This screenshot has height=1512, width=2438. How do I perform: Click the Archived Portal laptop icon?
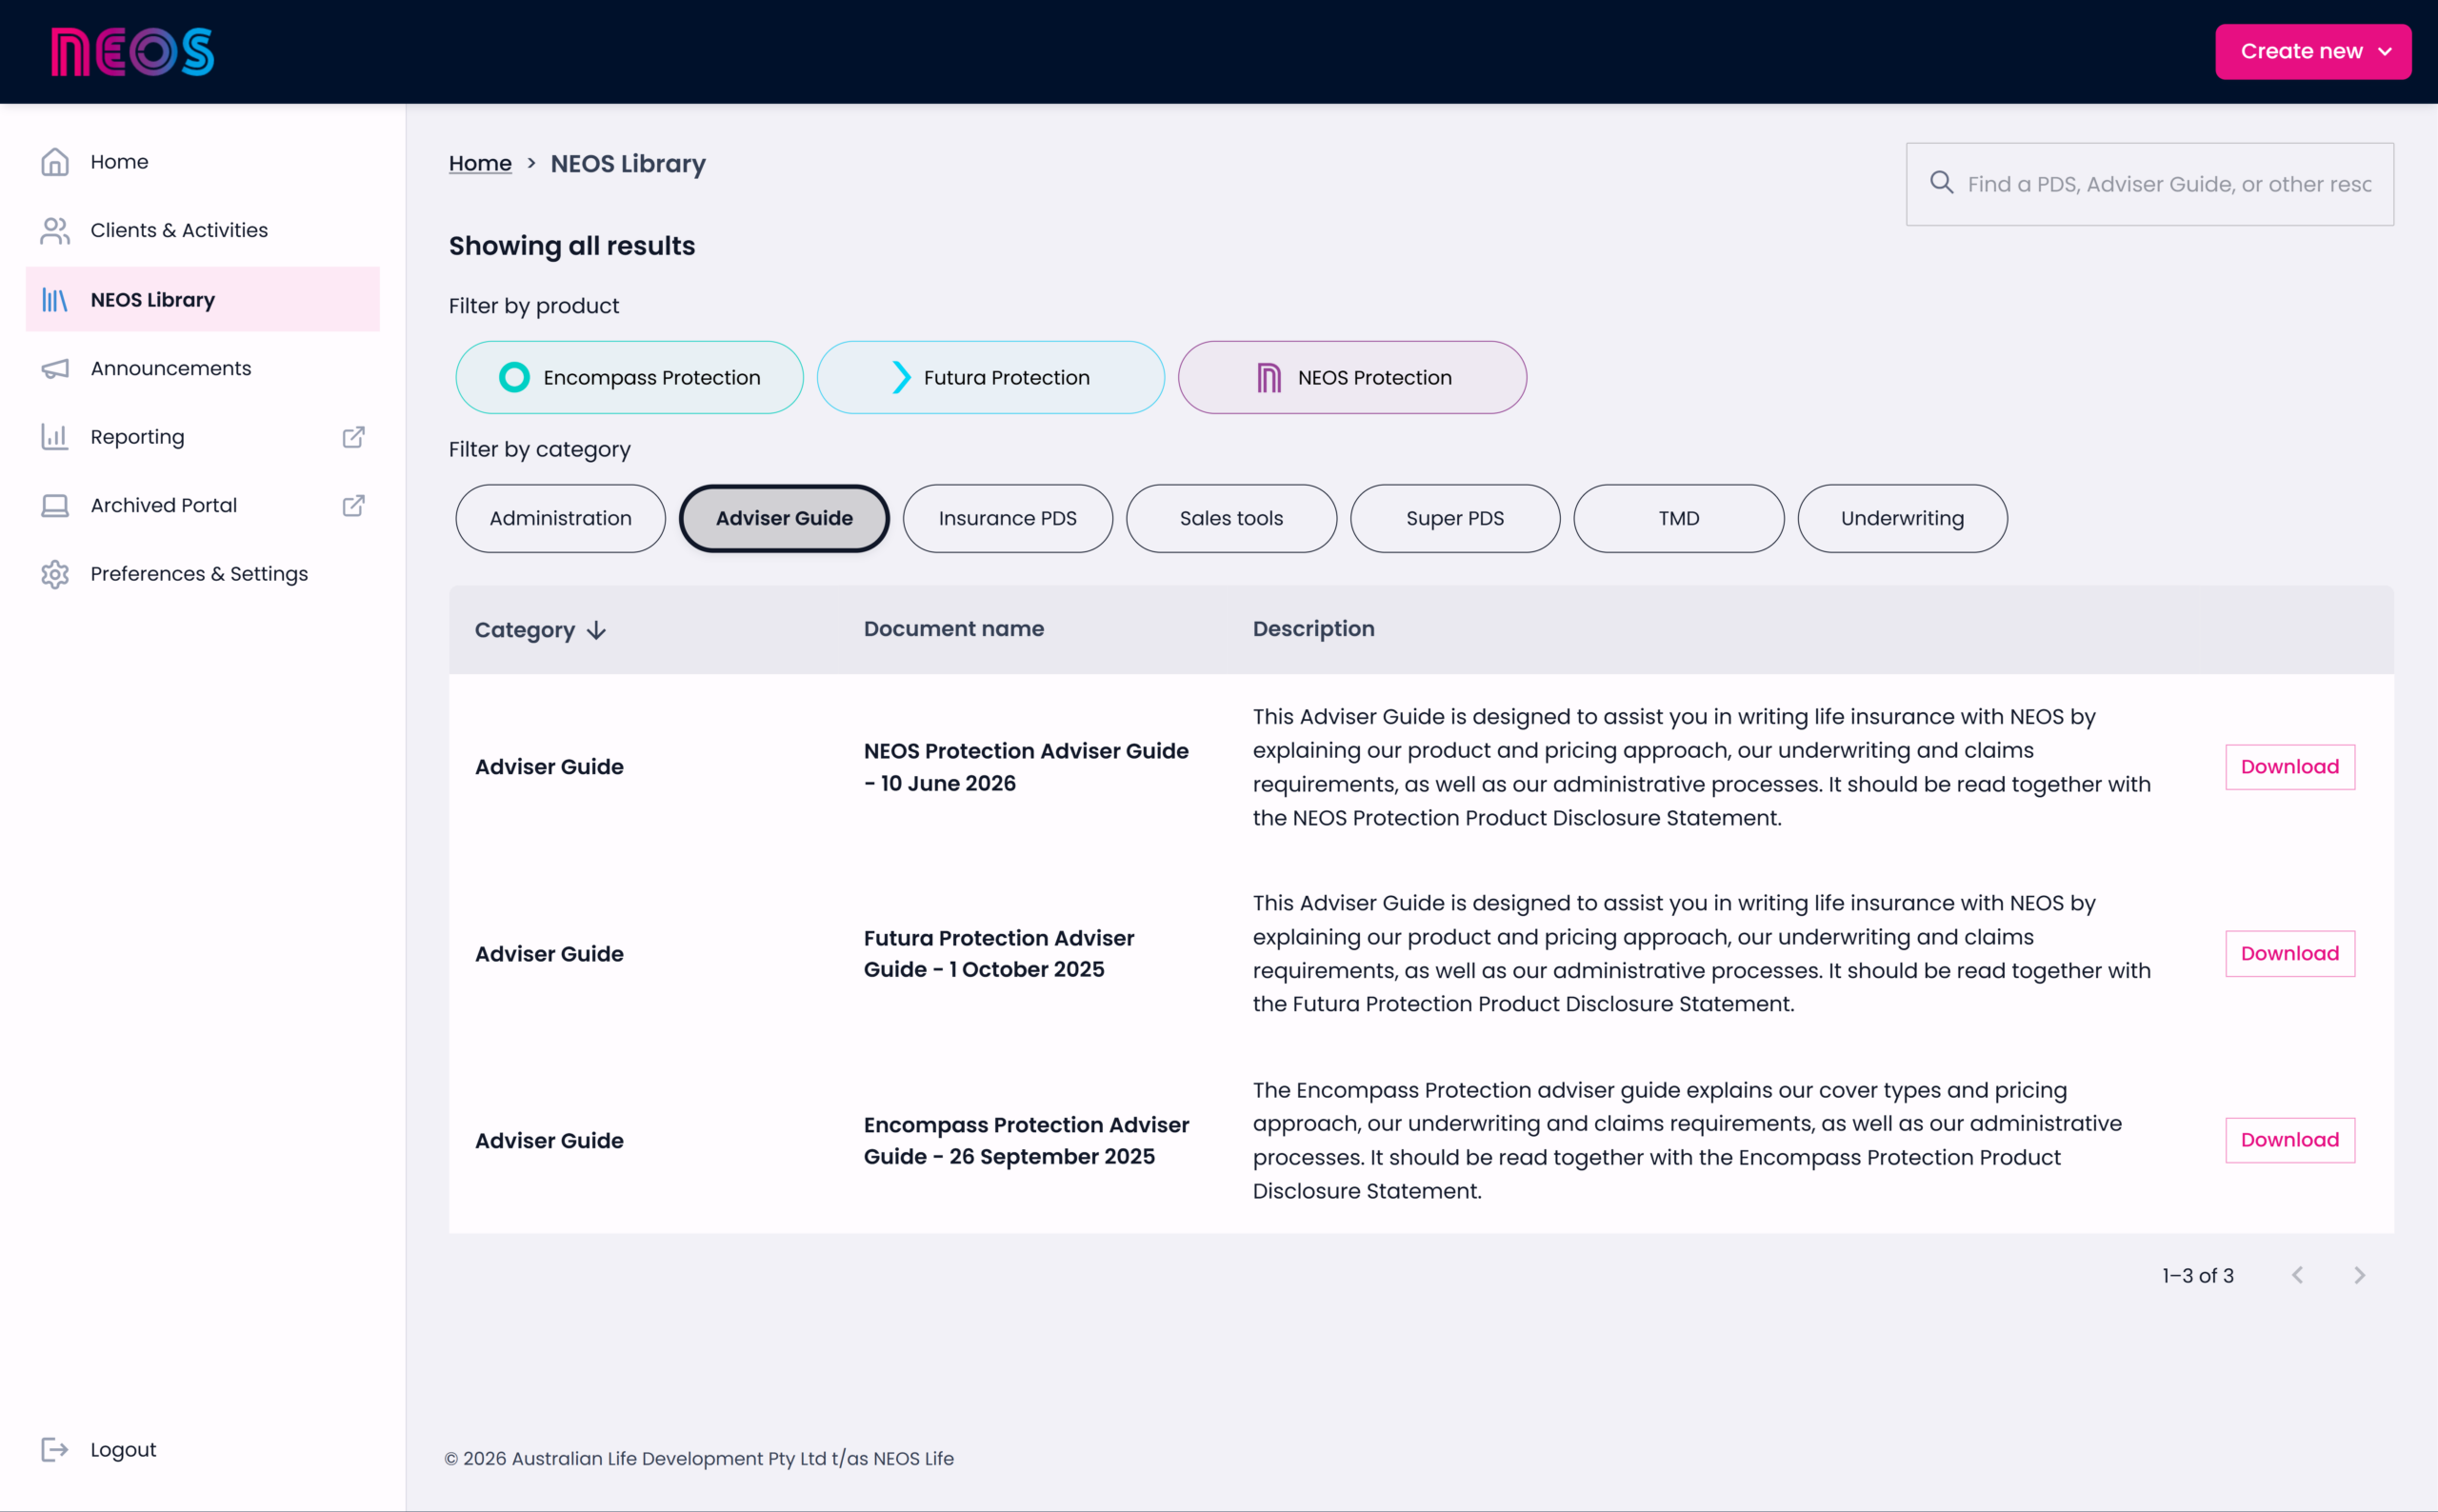pyautogui.click(x=55, y=505)
